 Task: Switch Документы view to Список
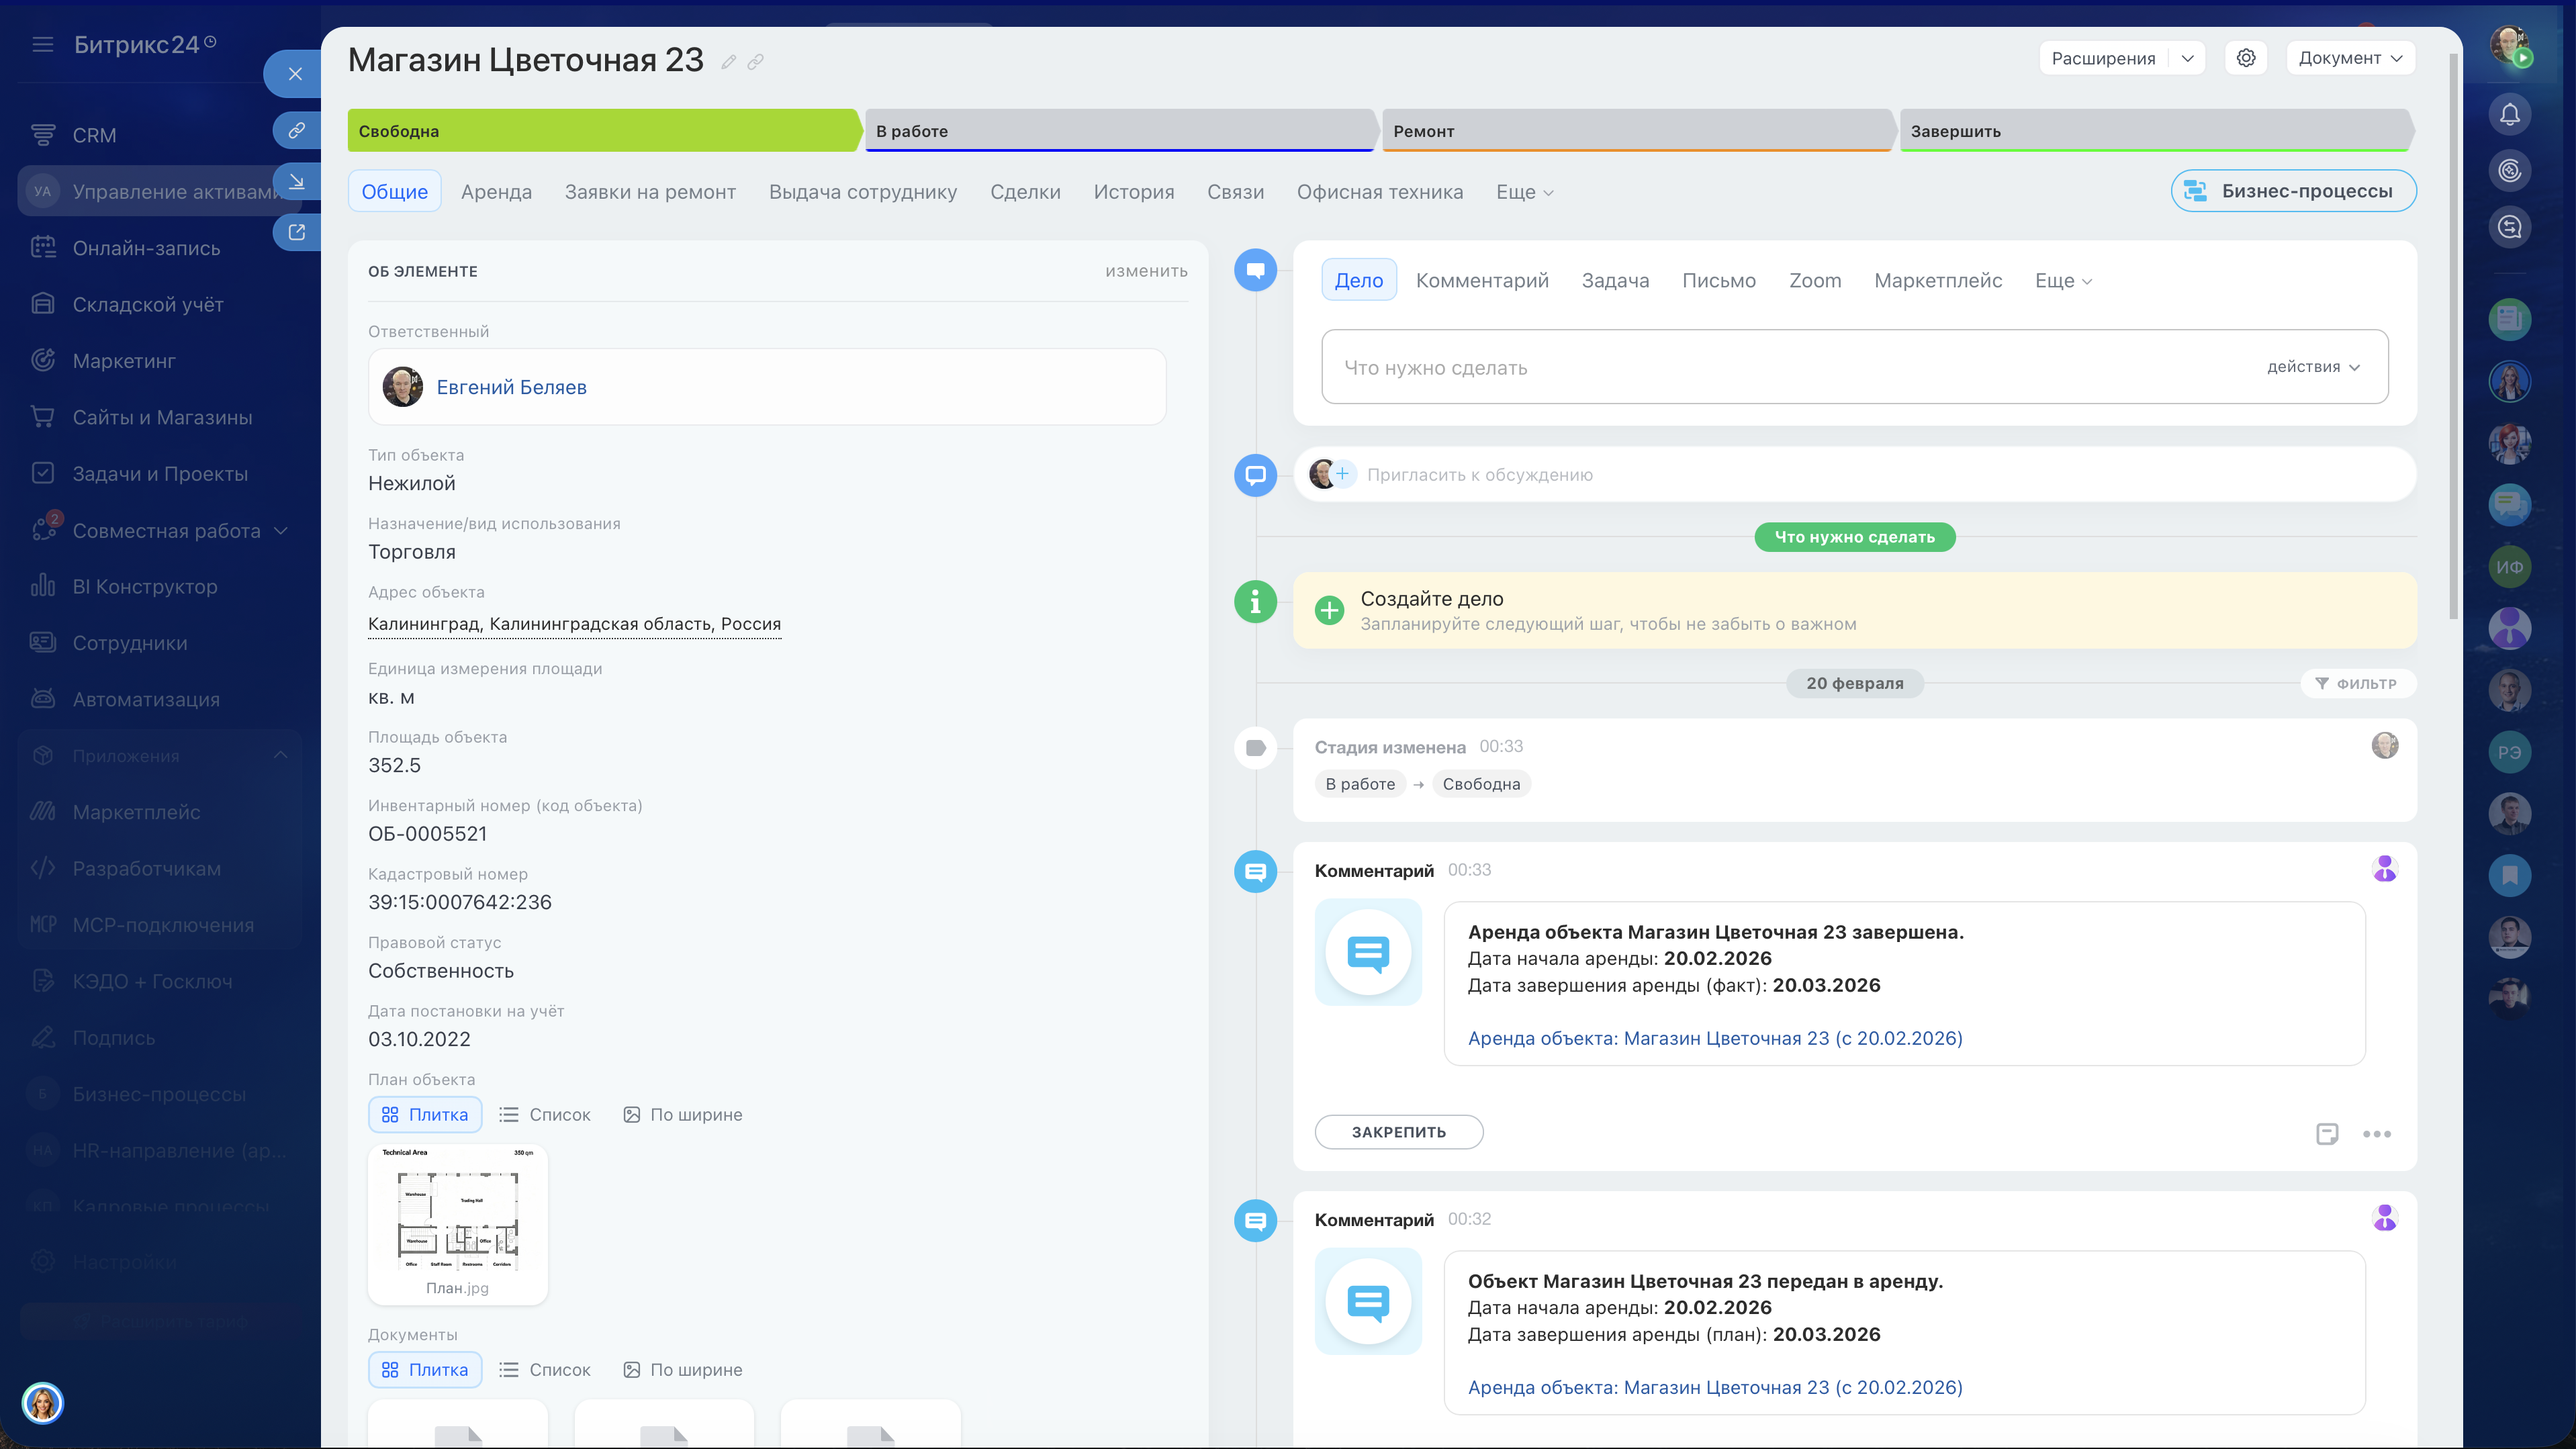545,1369
